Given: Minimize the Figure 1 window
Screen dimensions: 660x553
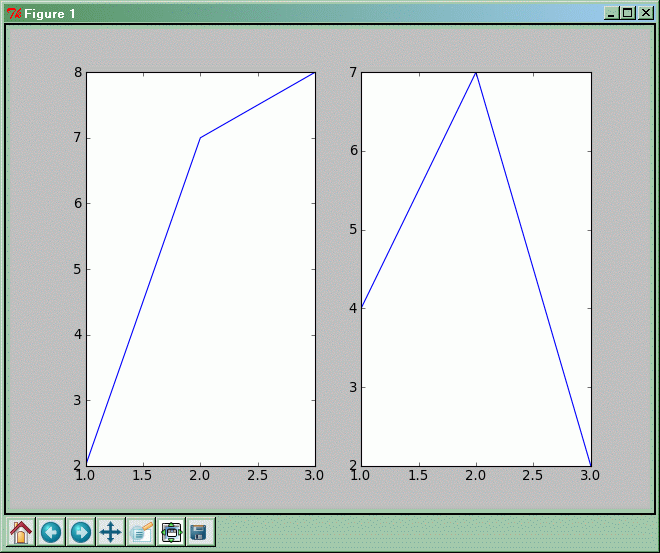Looking at the screenshot, I should pyautogui.click(x=612, y=13).
